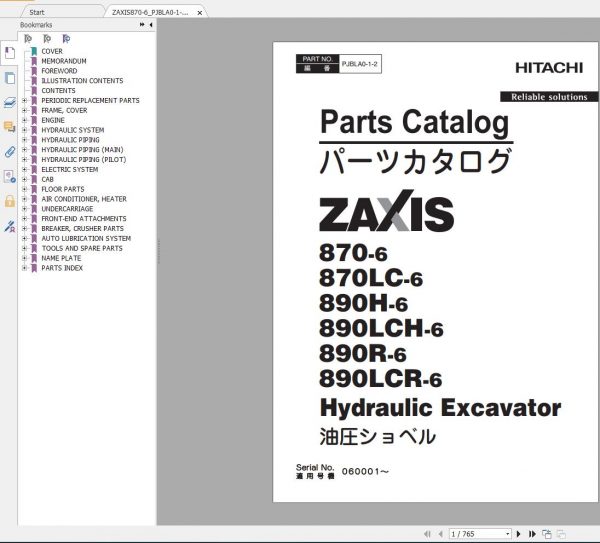Expand HYDRAULIC SYSTEM bookmark
The width and height of the screenshot is (600, 543).
point(24,130)
